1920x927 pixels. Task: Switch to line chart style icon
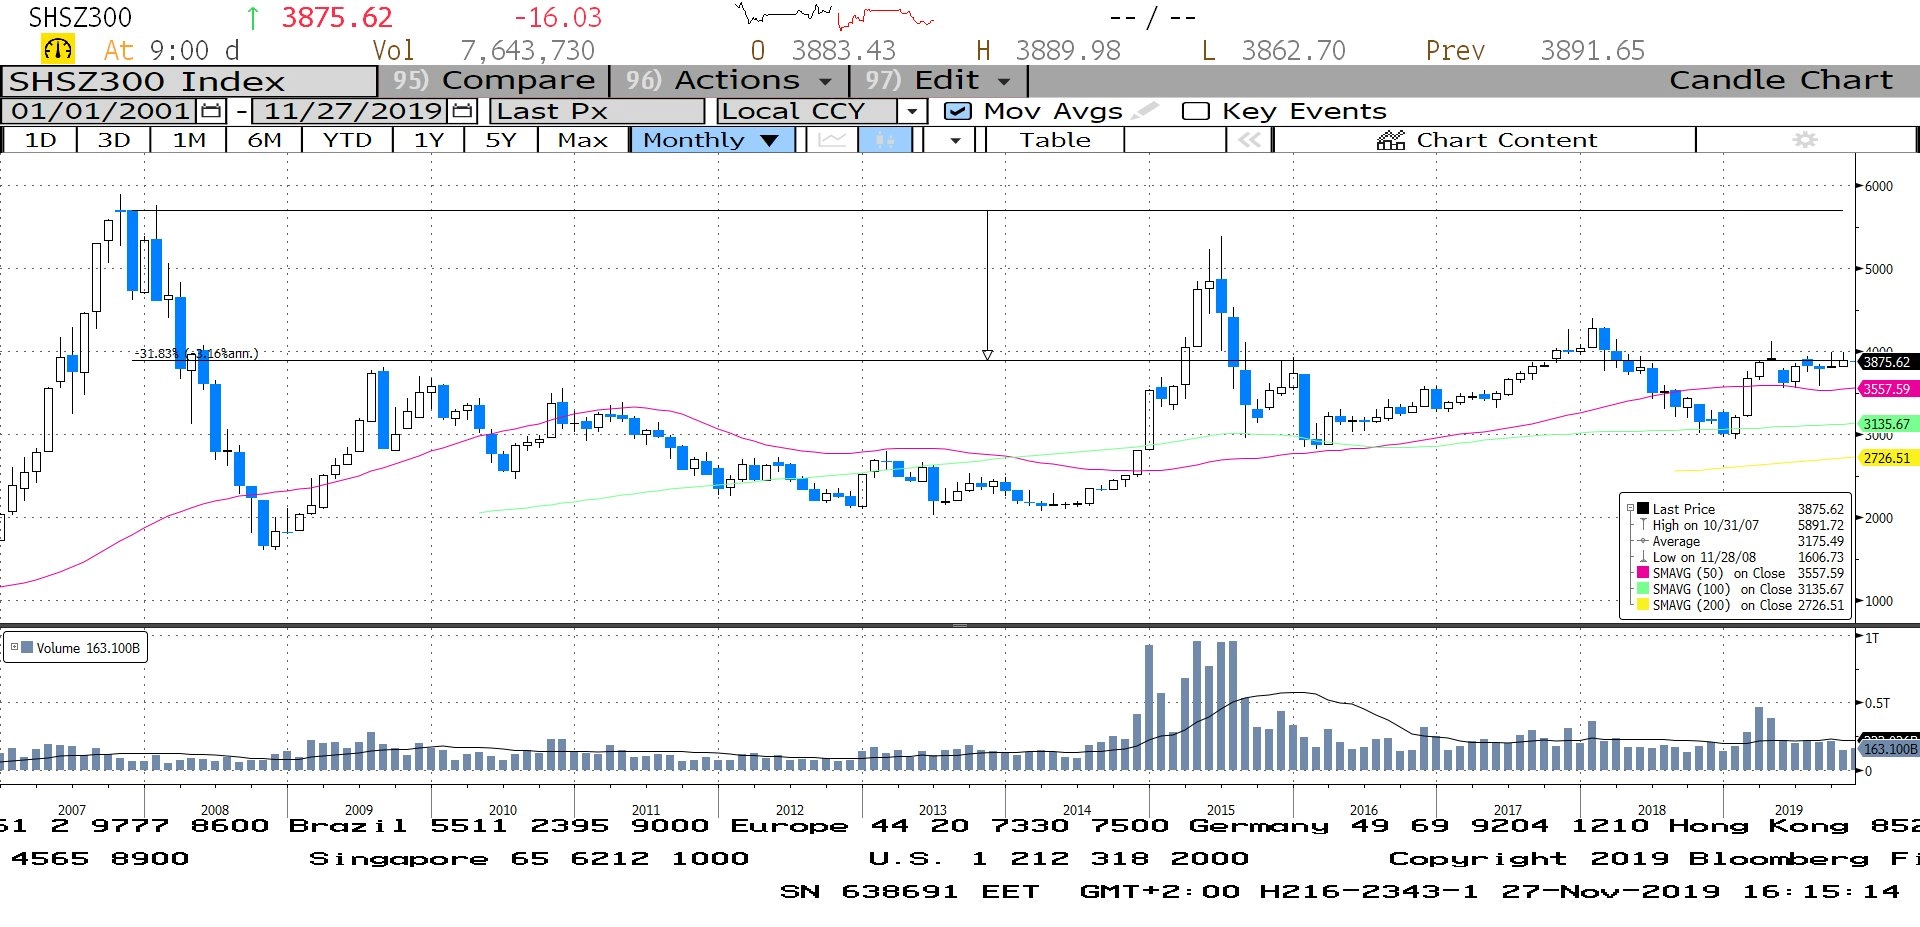(x=832, y=140)
